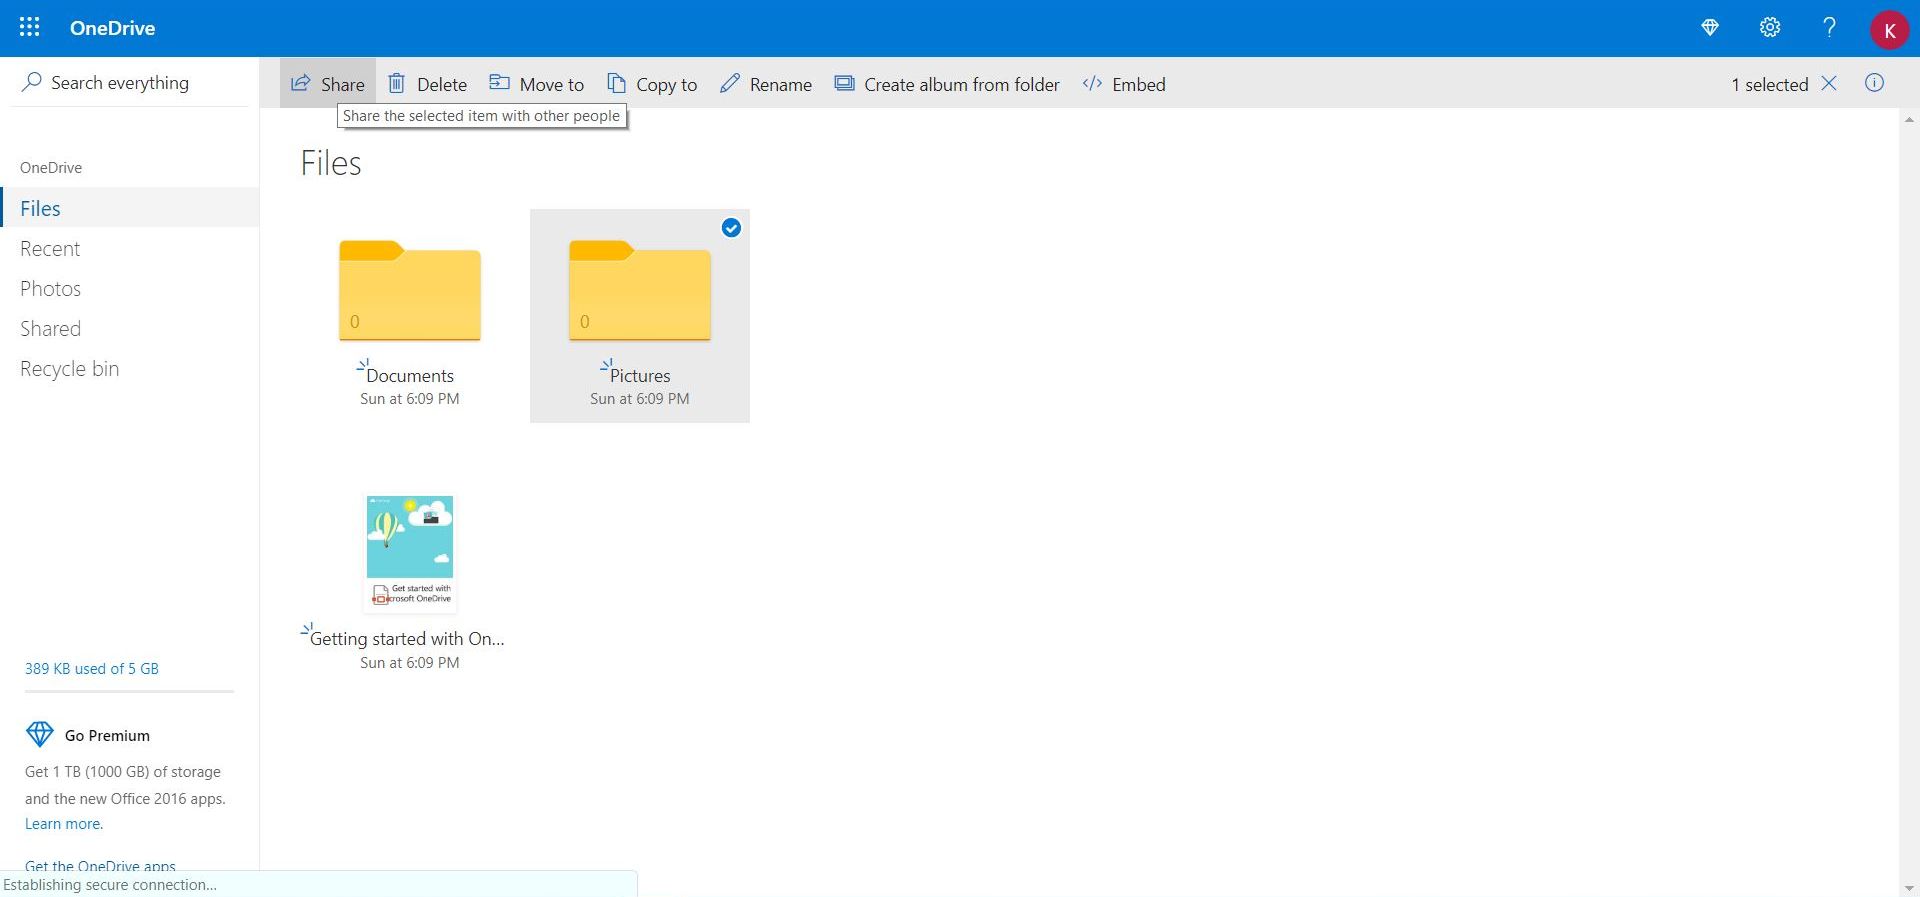Open Photos in the sidebar
Image resolution: width=1920 pixels, height=897 pixels.
coord(50,288)
